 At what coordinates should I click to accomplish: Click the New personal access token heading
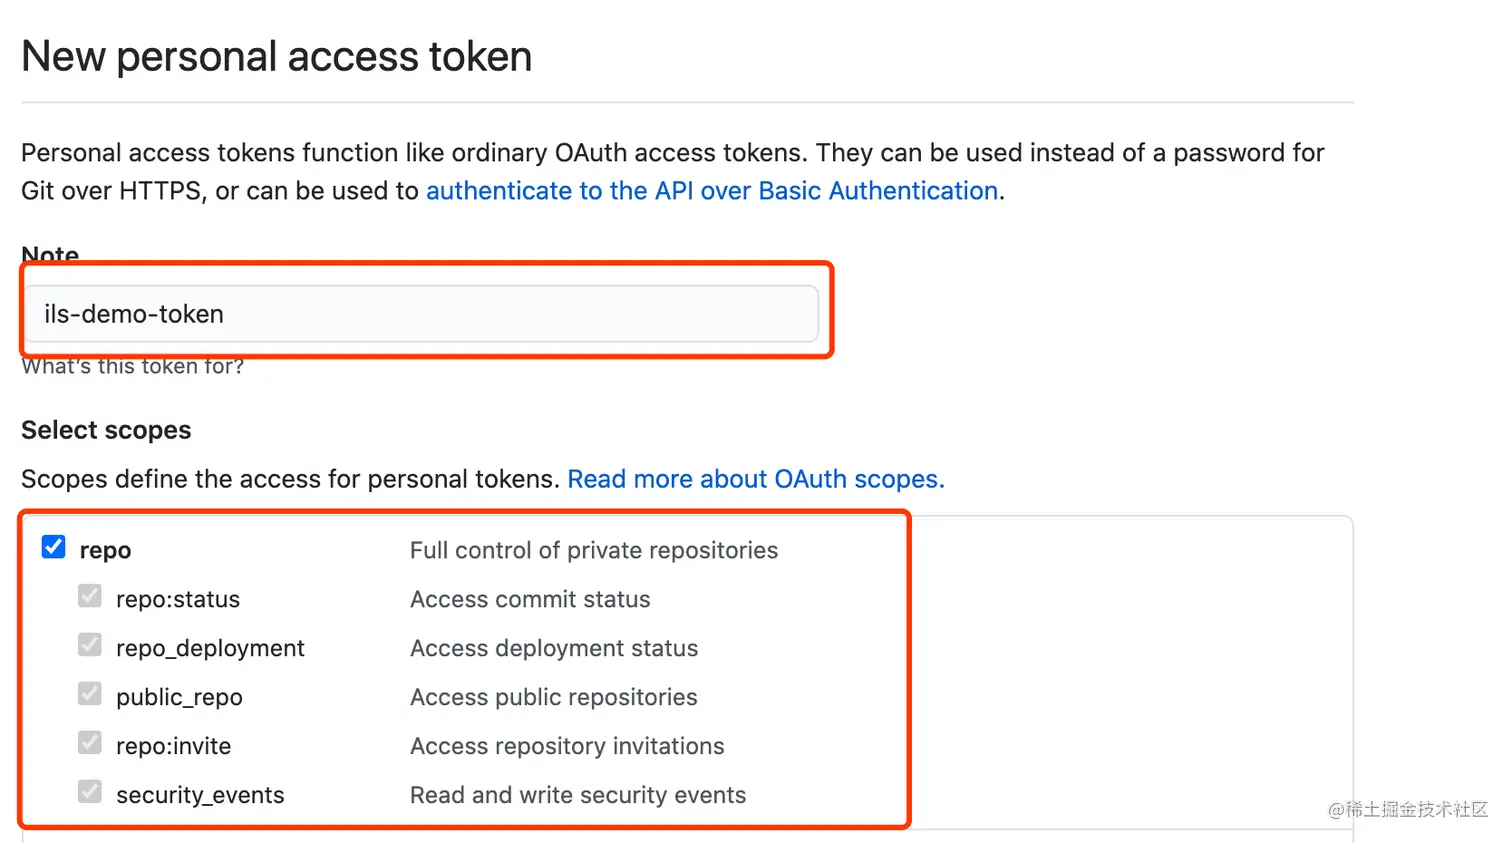pos(276,57)
